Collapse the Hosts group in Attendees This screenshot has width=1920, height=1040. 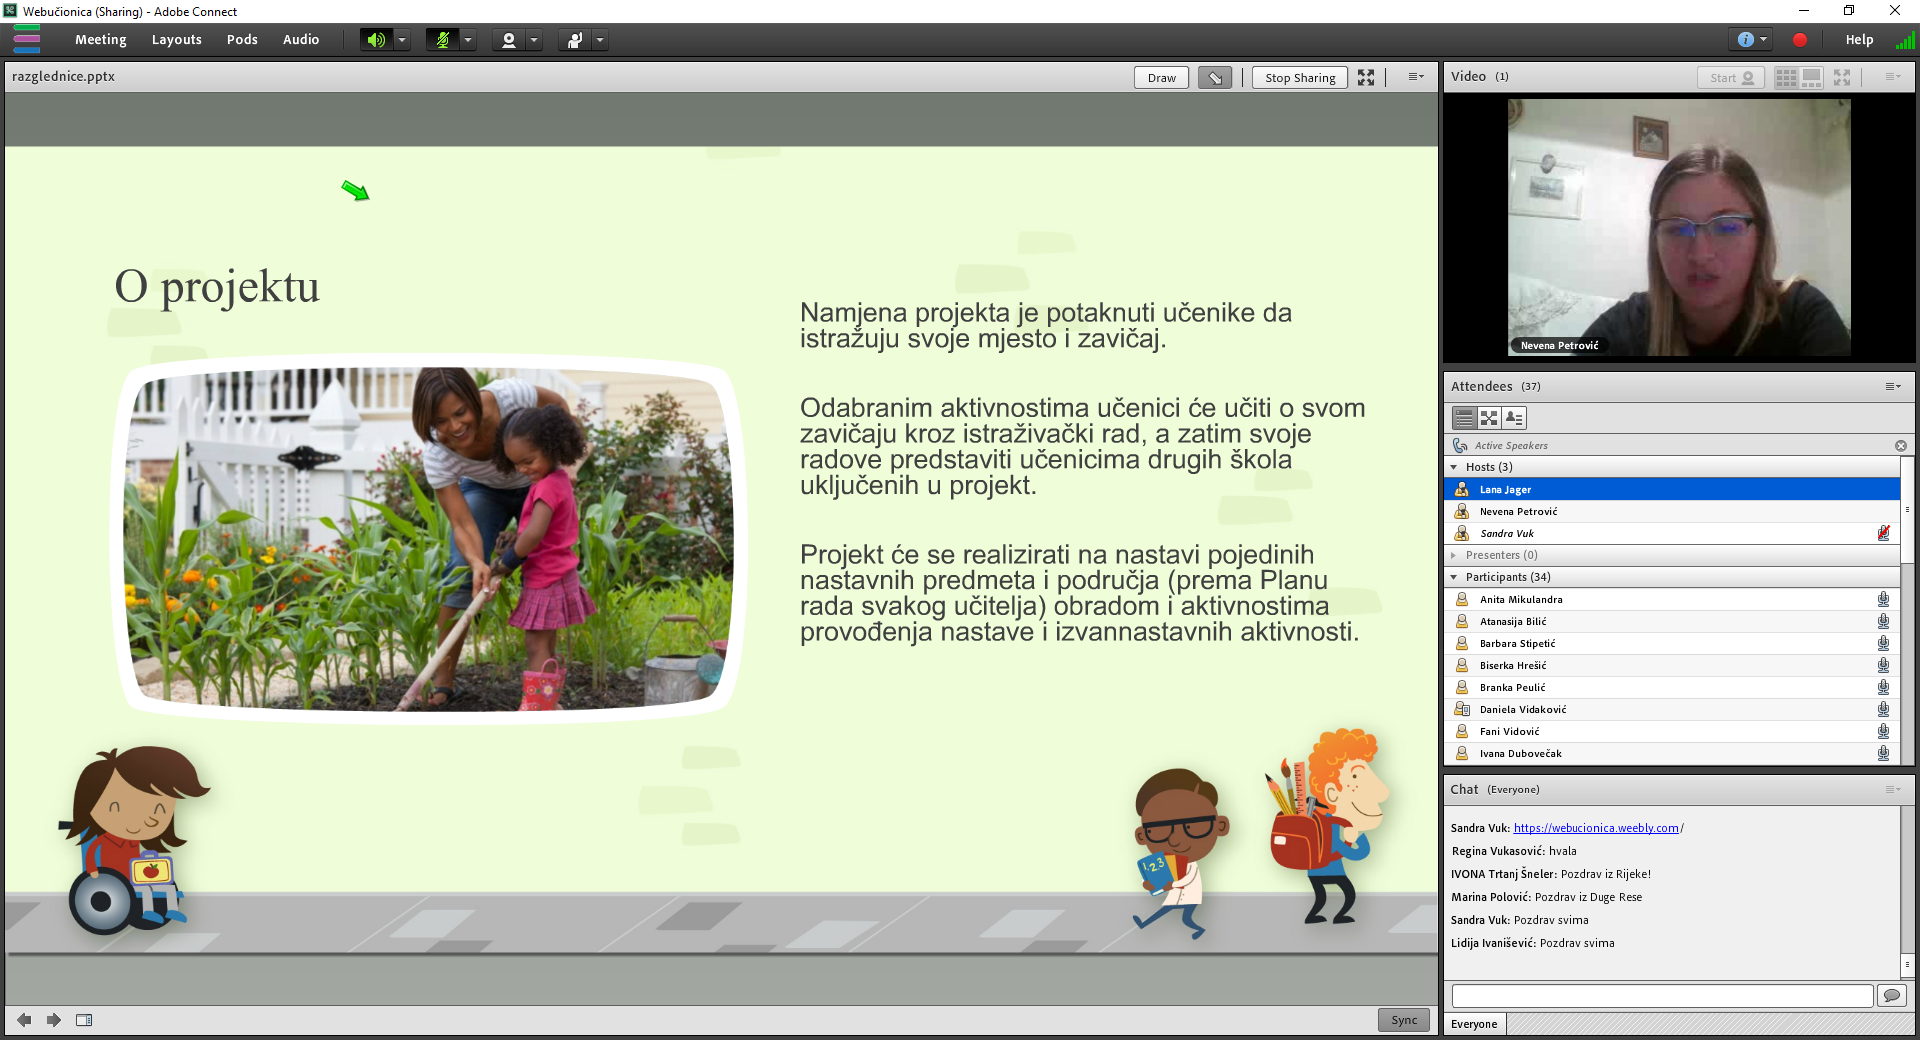click(x=1455, y=467)
